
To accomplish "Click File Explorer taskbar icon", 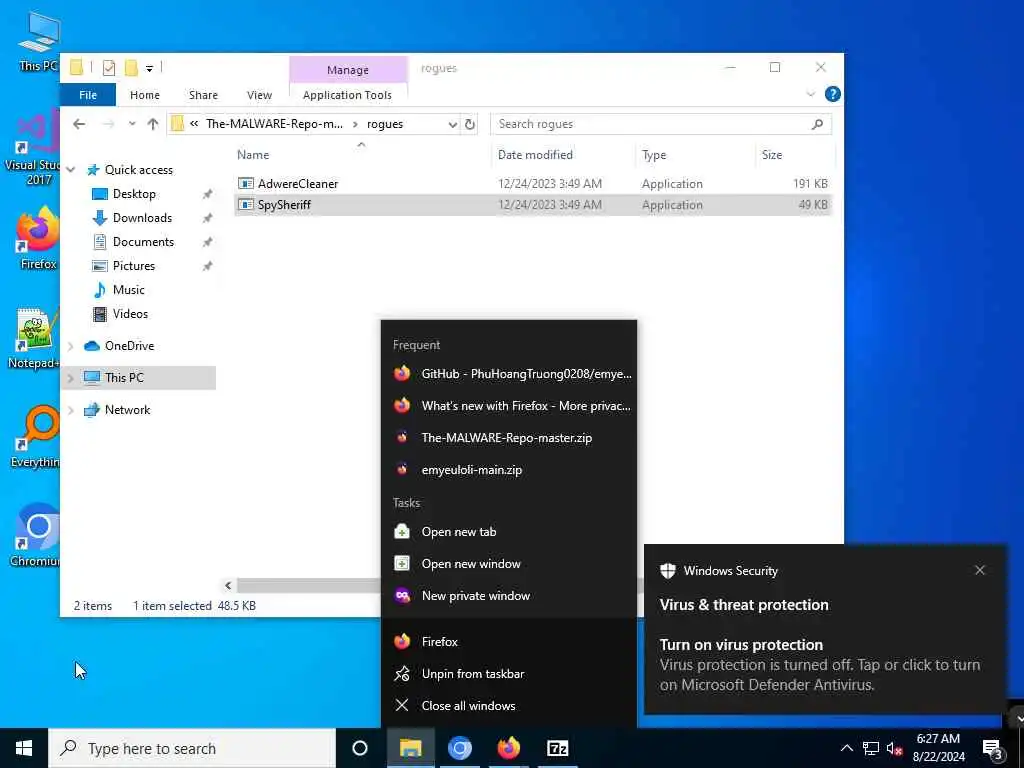I will coord(411,748).
